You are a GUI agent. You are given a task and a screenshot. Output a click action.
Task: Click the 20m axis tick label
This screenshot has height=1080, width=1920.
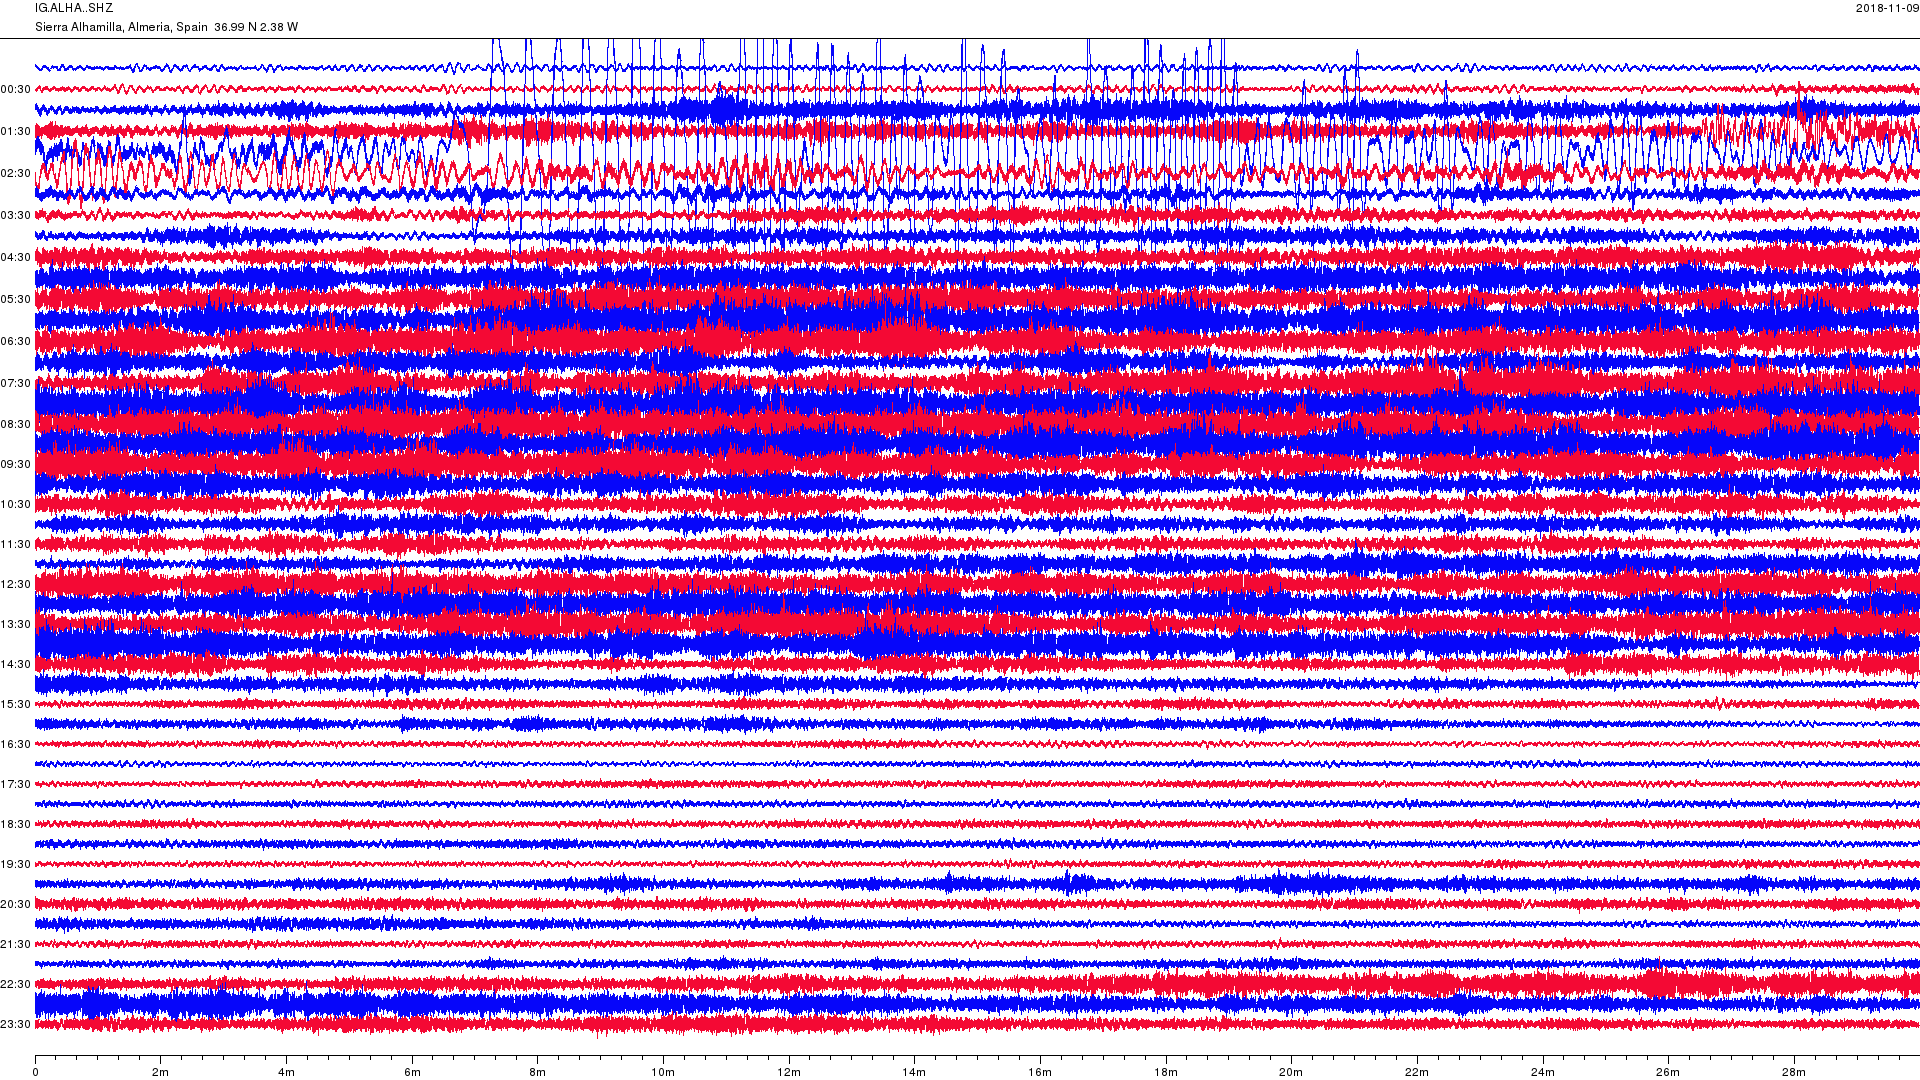coord(1291,1073)
